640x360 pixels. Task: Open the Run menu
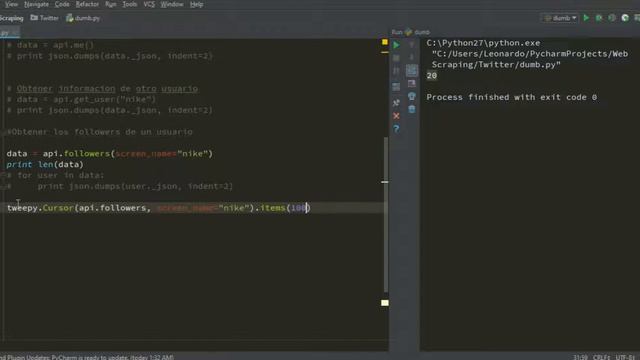coord(110,4)
